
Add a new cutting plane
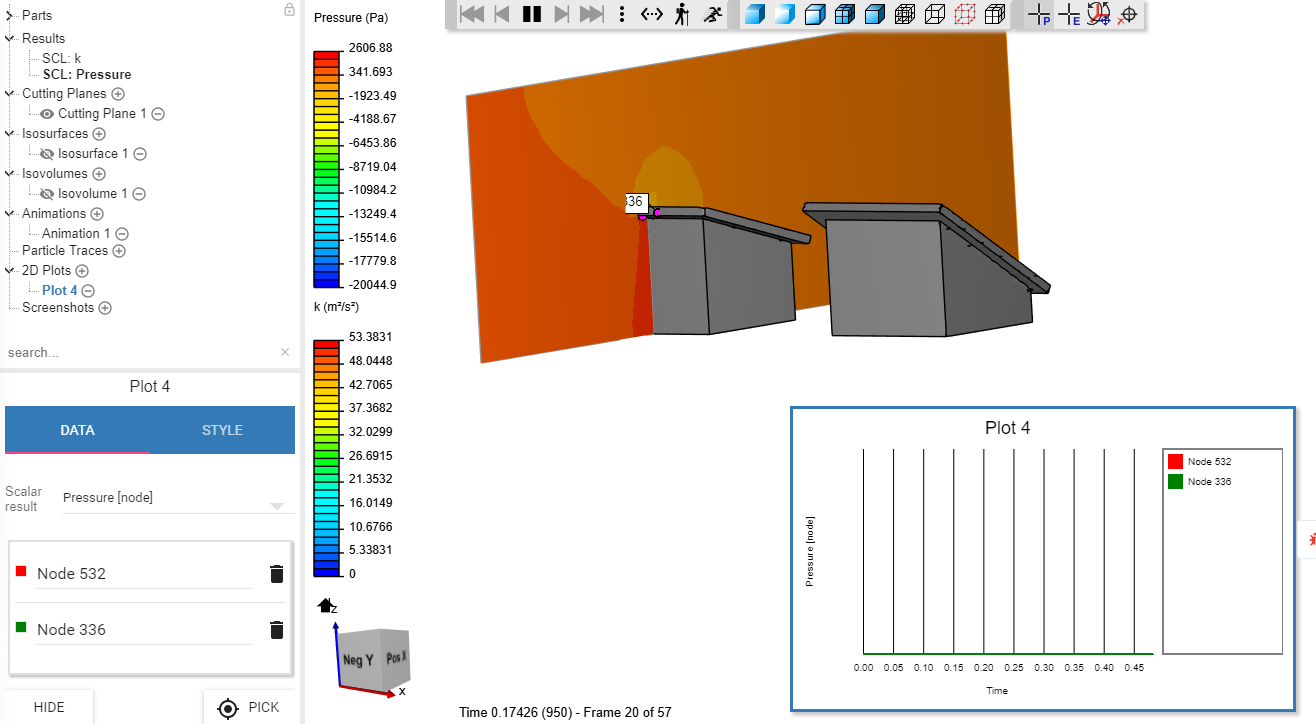tap(118, 94)
